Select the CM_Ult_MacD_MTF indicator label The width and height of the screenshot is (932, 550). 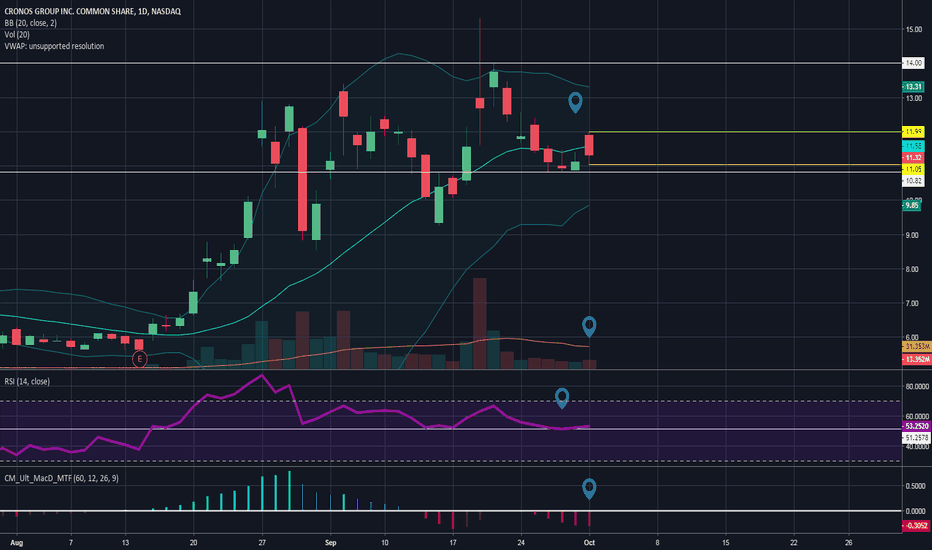click(x=61, y=478)
